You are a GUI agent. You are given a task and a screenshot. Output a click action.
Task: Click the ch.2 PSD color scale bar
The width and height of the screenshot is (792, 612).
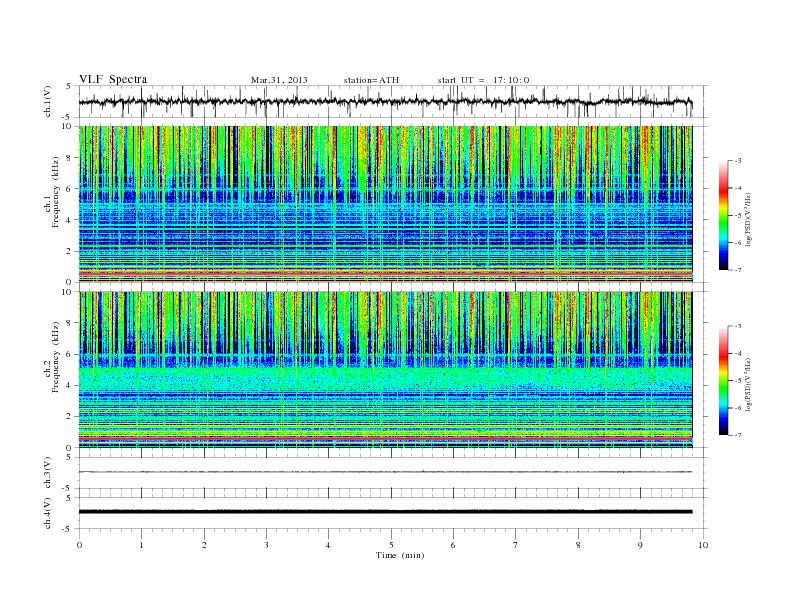coord(724,380)
